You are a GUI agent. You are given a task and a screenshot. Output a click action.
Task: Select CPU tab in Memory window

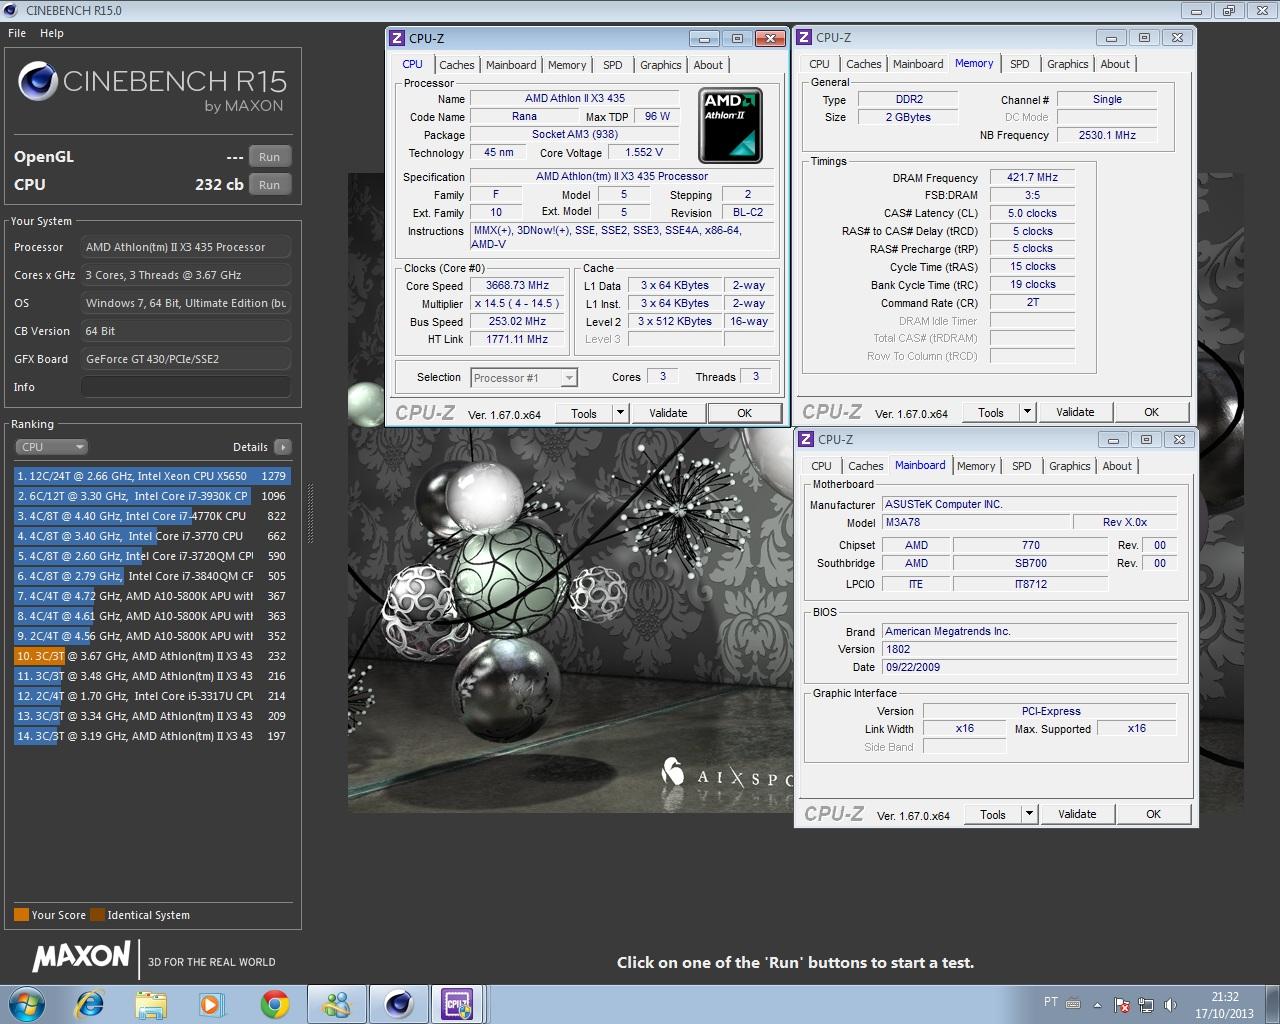point(820,64)
